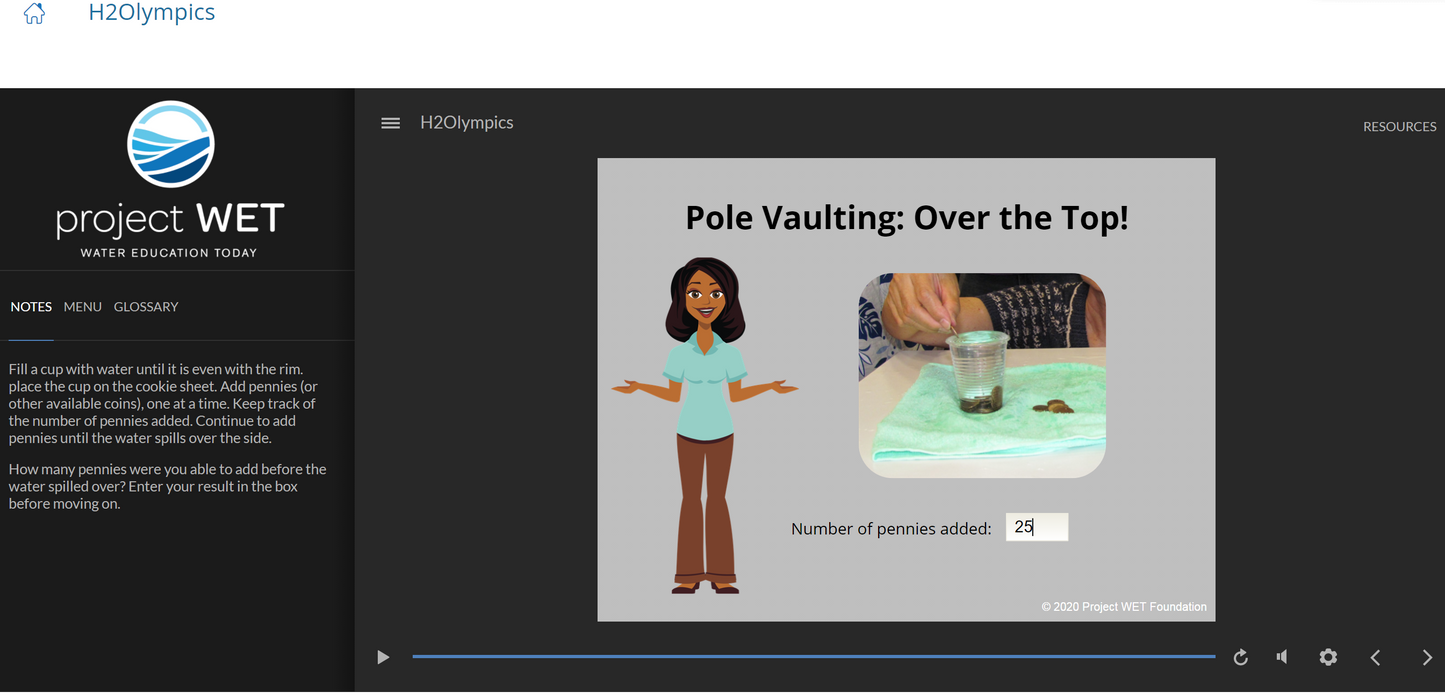This screenshot has width=1445, height=699.
Task: Click the Project WET logo
Action: [x=171, y=179]
